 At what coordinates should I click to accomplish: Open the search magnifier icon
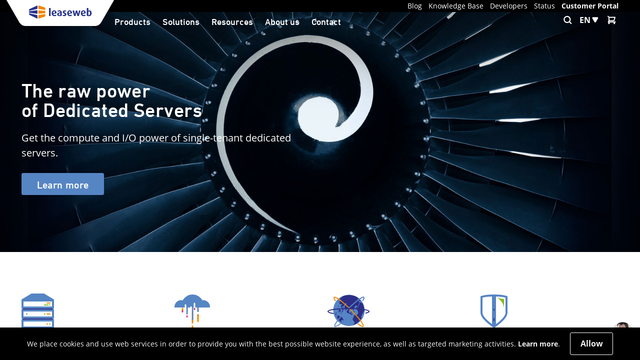tap(567, 20)
